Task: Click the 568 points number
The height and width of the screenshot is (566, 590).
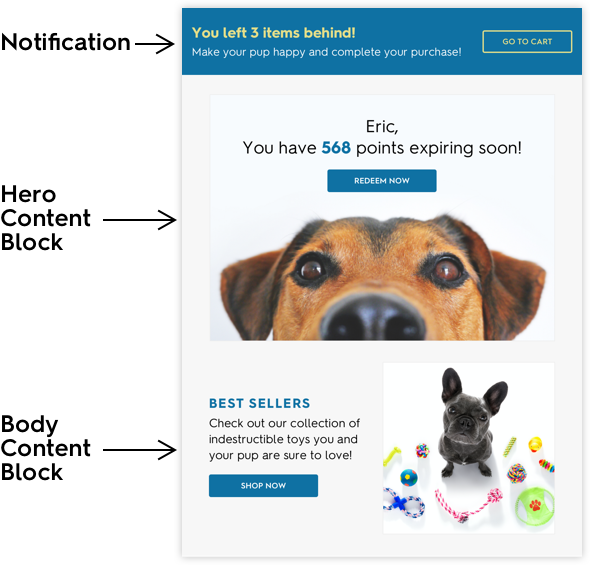Action: [x=336, y=148]
